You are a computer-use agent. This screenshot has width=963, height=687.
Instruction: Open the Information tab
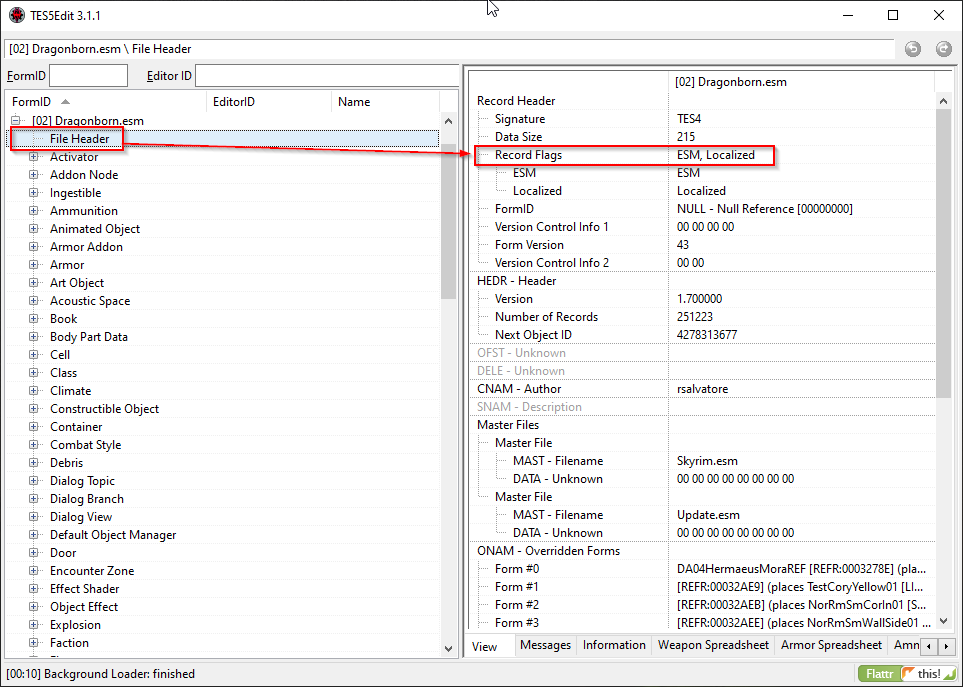pos(614,645)
